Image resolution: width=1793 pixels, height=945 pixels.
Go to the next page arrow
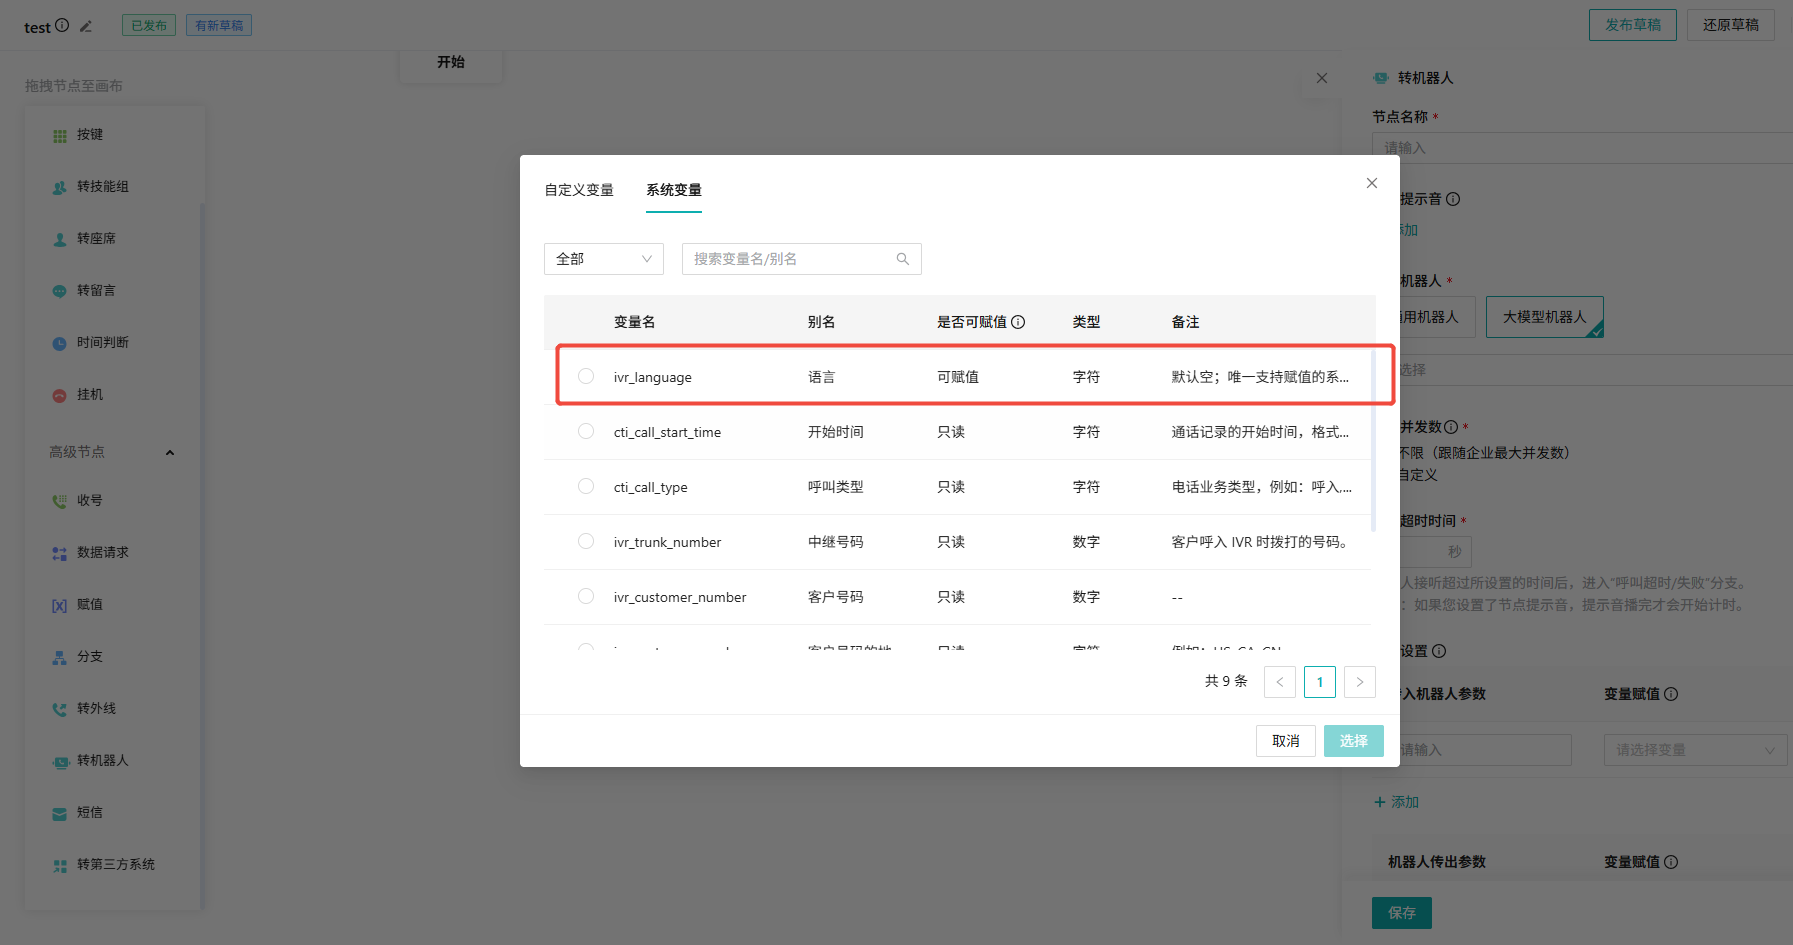tap(1360, 682)
